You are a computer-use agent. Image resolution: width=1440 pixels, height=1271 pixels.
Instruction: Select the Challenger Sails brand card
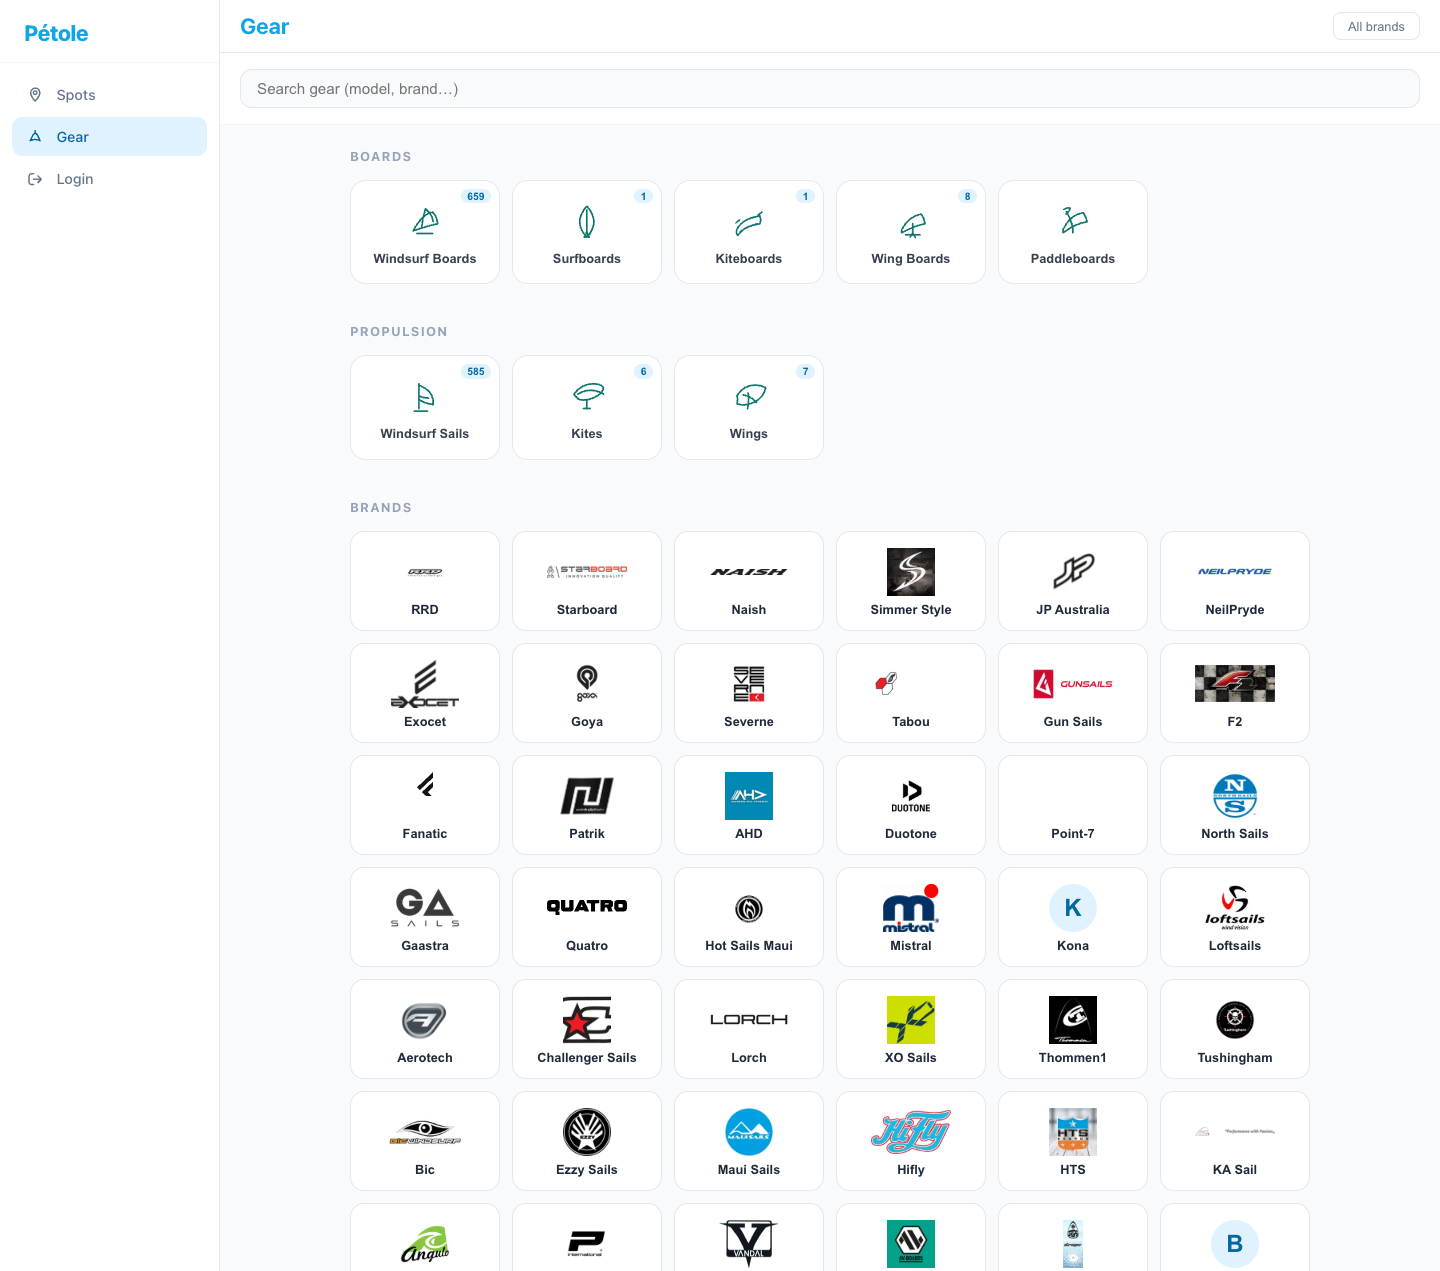[x=587, y=1029]
